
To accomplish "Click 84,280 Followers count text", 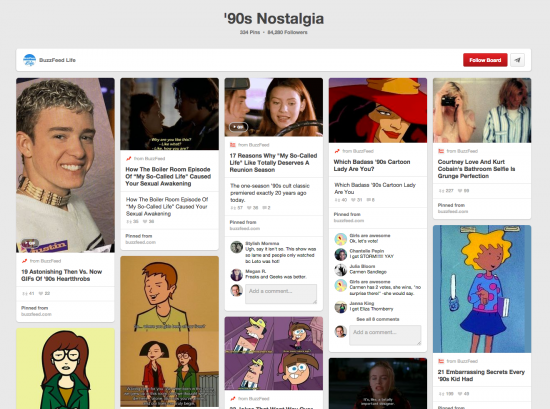I will [x=288, y=32].
